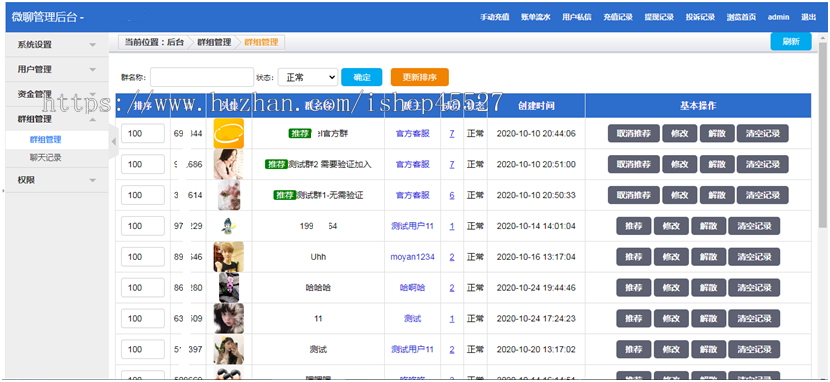Click the avatar in the Uhh row

229,257
